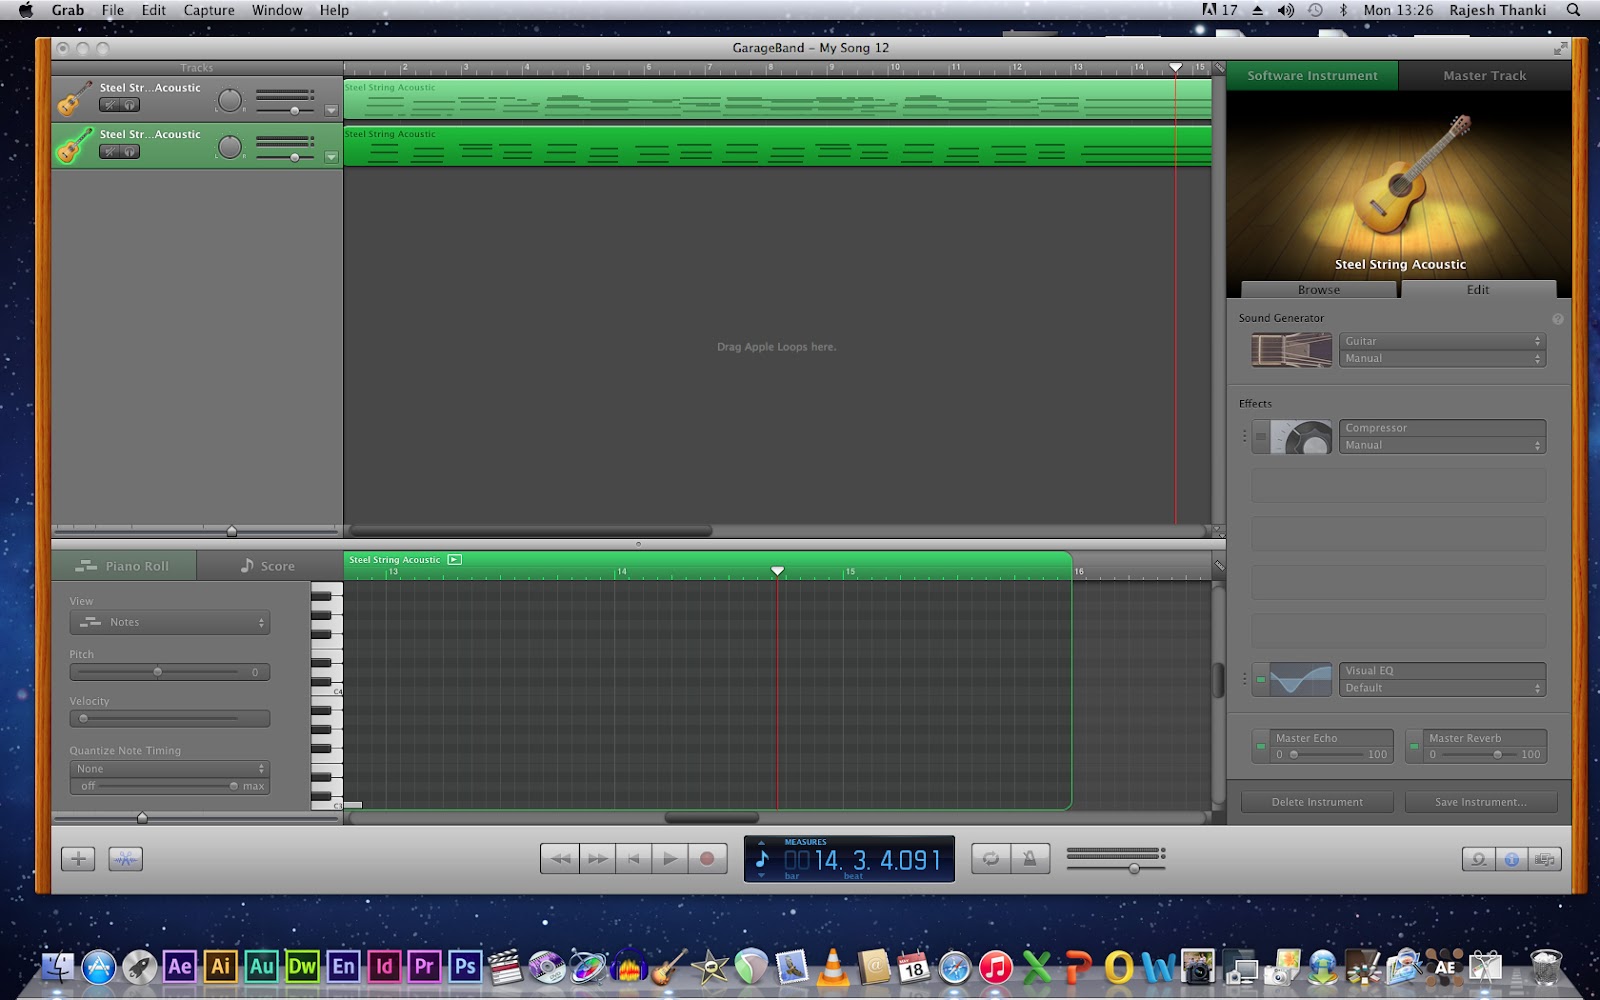Click the red Record button
The width and height of the screenshot is (1600, 1000).
tap(707, 859)
